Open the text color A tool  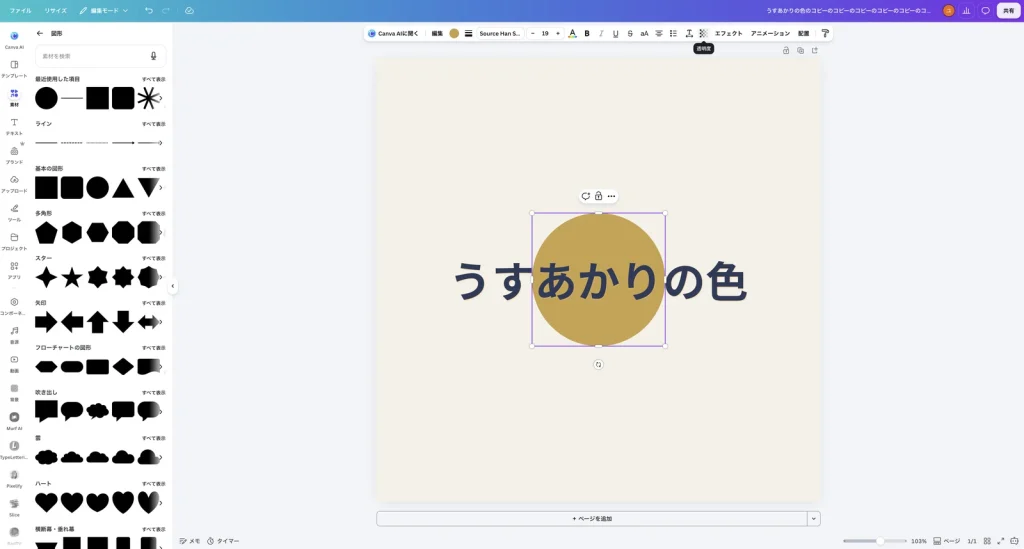click(x=572, y=33)
